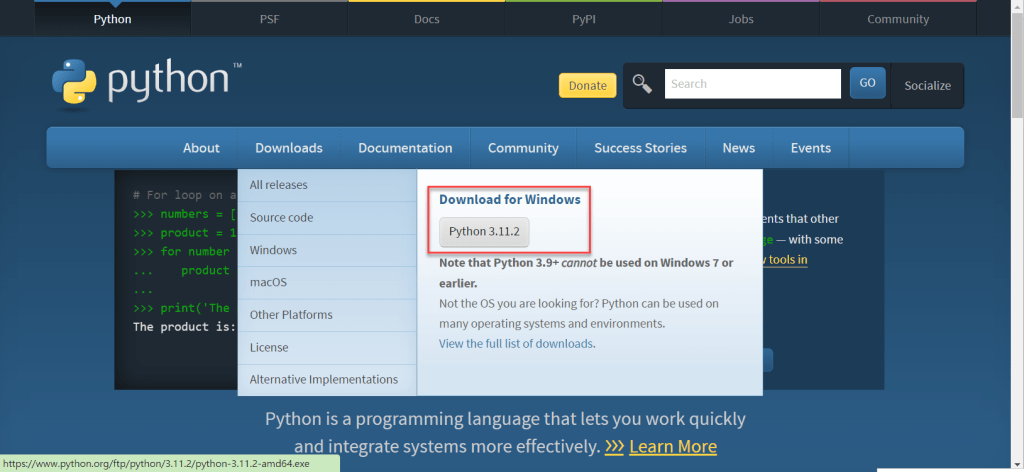
Task: Select macOS in the Downloads submenu
Action: (x=268, y=283)
